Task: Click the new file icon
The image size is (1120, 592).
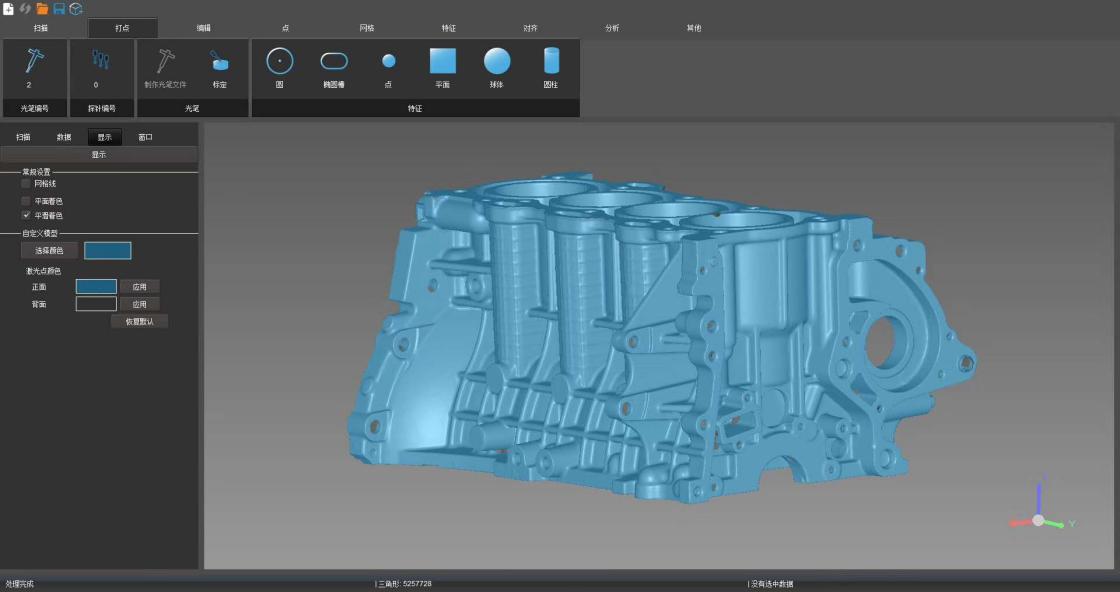Action: tap(8, 8)
